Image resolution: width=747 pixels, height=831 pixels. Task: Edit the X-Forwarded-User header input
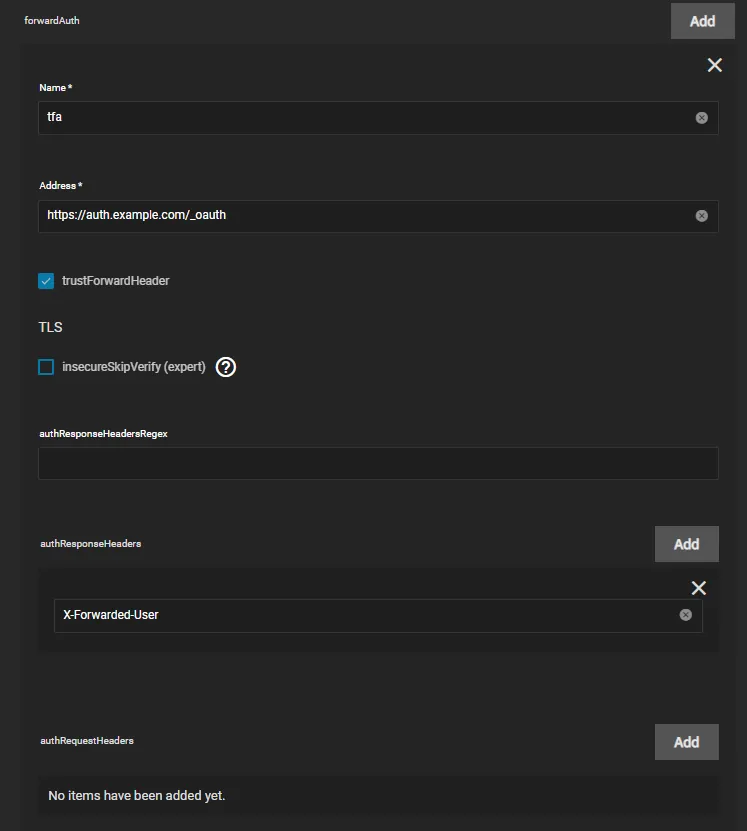[x=360, y=615]
